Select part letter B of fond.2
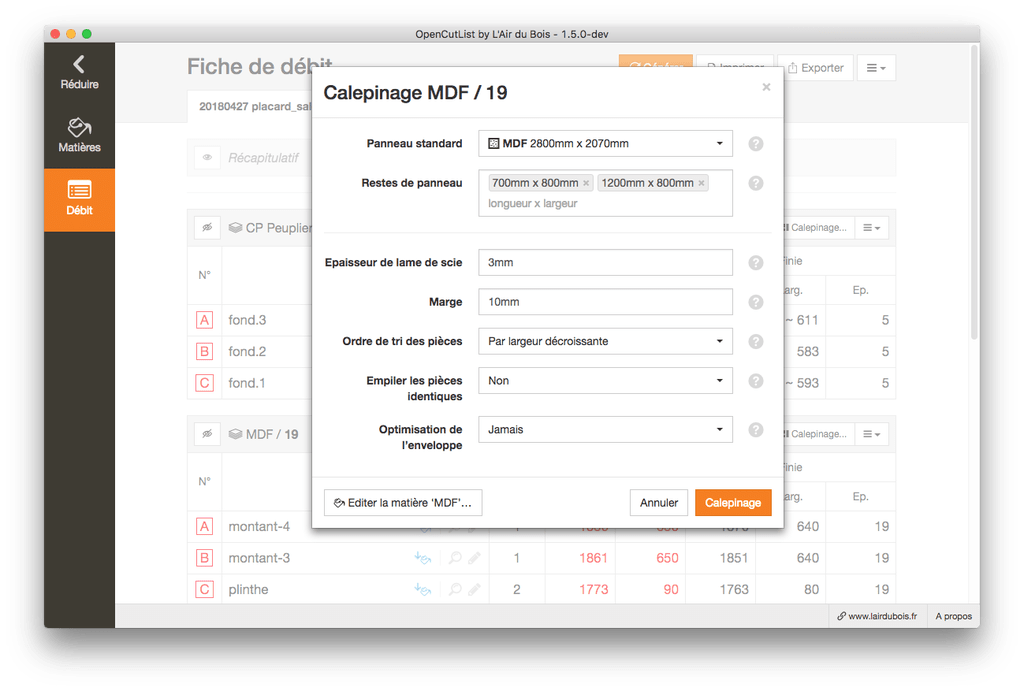Image resolution: width=1024 pixels, height=691 pixels. point(204,351)
